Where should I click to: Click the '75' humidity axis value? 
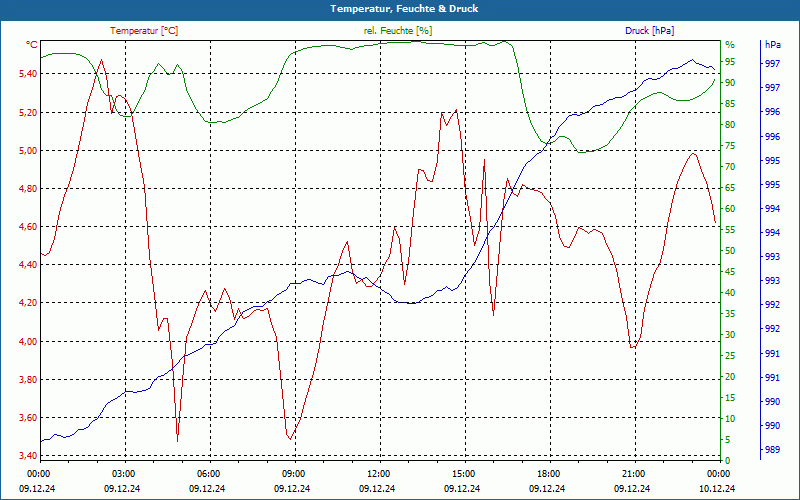pos(730,146)
